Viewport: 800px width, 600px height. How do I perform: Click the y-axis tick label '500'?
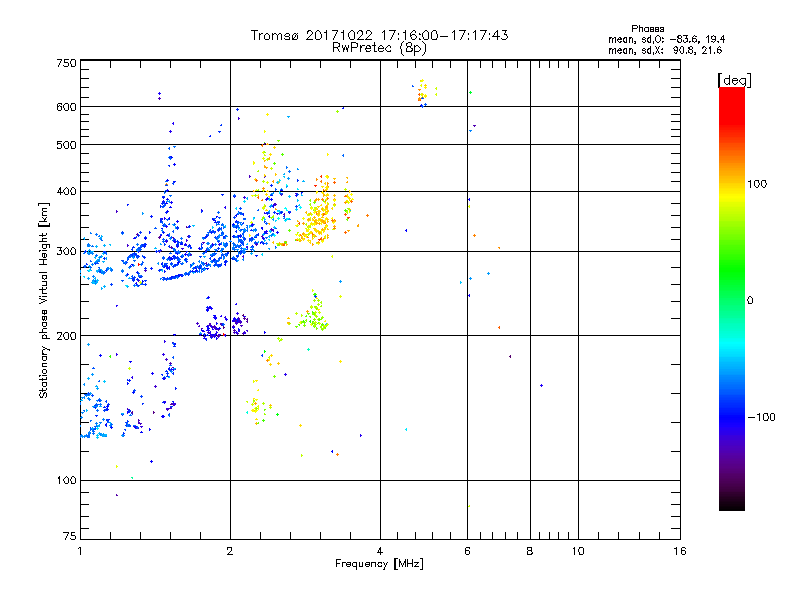click(x=67, y=145)
